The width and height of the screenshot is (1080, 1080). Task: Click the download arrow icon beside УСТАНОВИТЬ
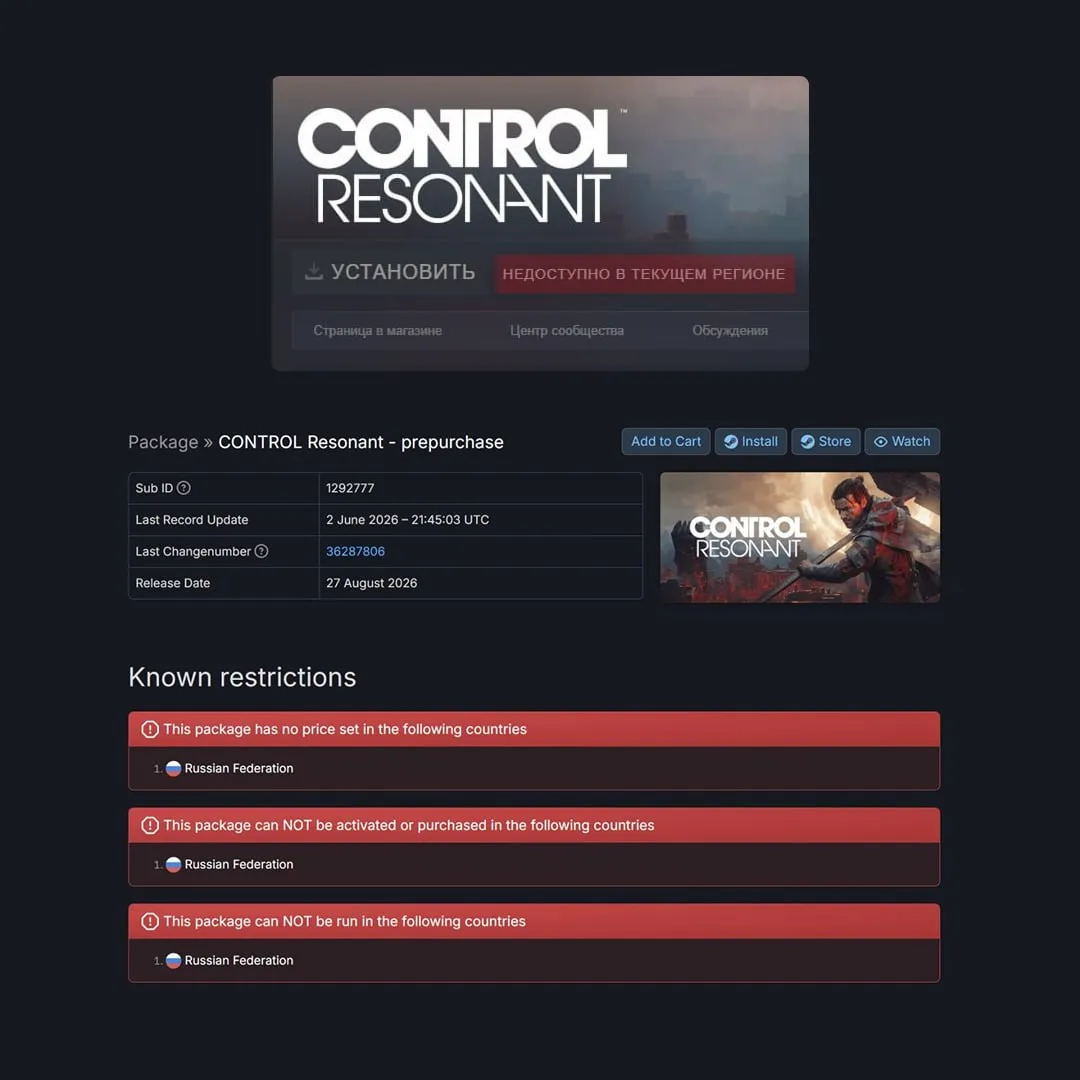(x=313, y=271)
